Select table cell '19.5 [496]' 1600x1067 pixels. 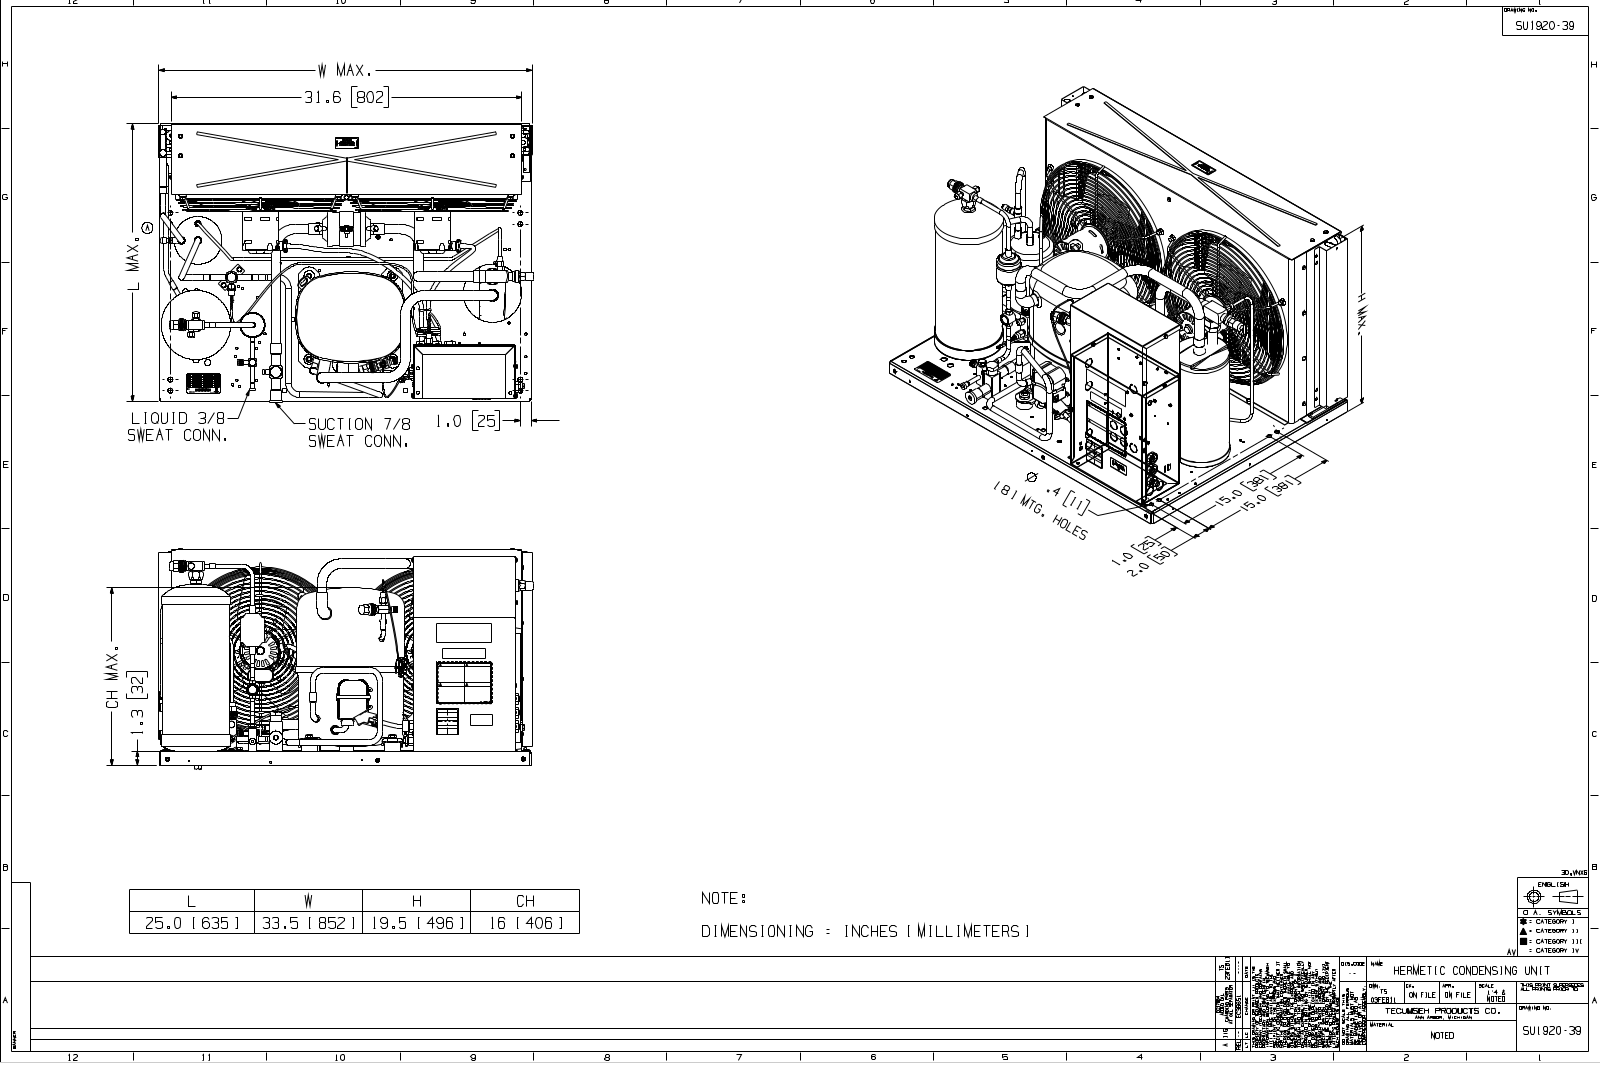(417, 923)
